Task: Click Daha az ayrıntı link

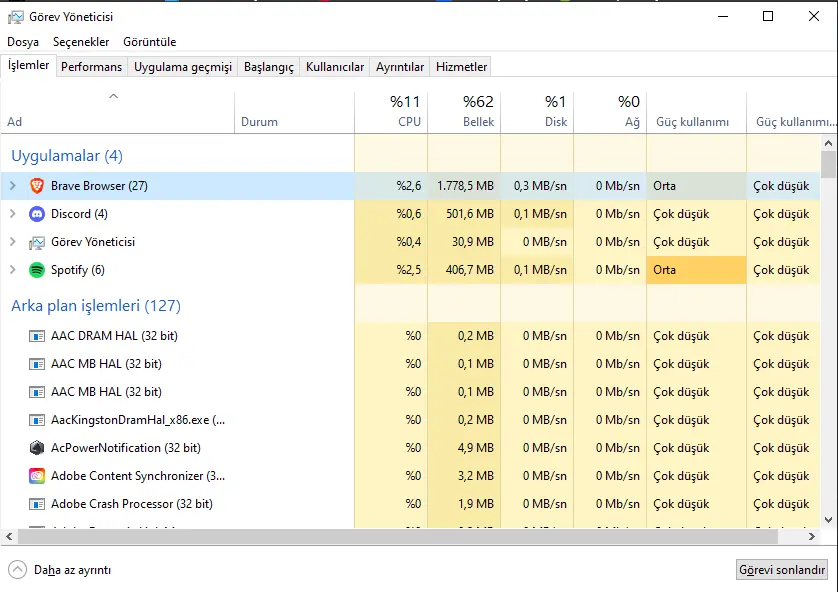Action: (x=73, y=570)
